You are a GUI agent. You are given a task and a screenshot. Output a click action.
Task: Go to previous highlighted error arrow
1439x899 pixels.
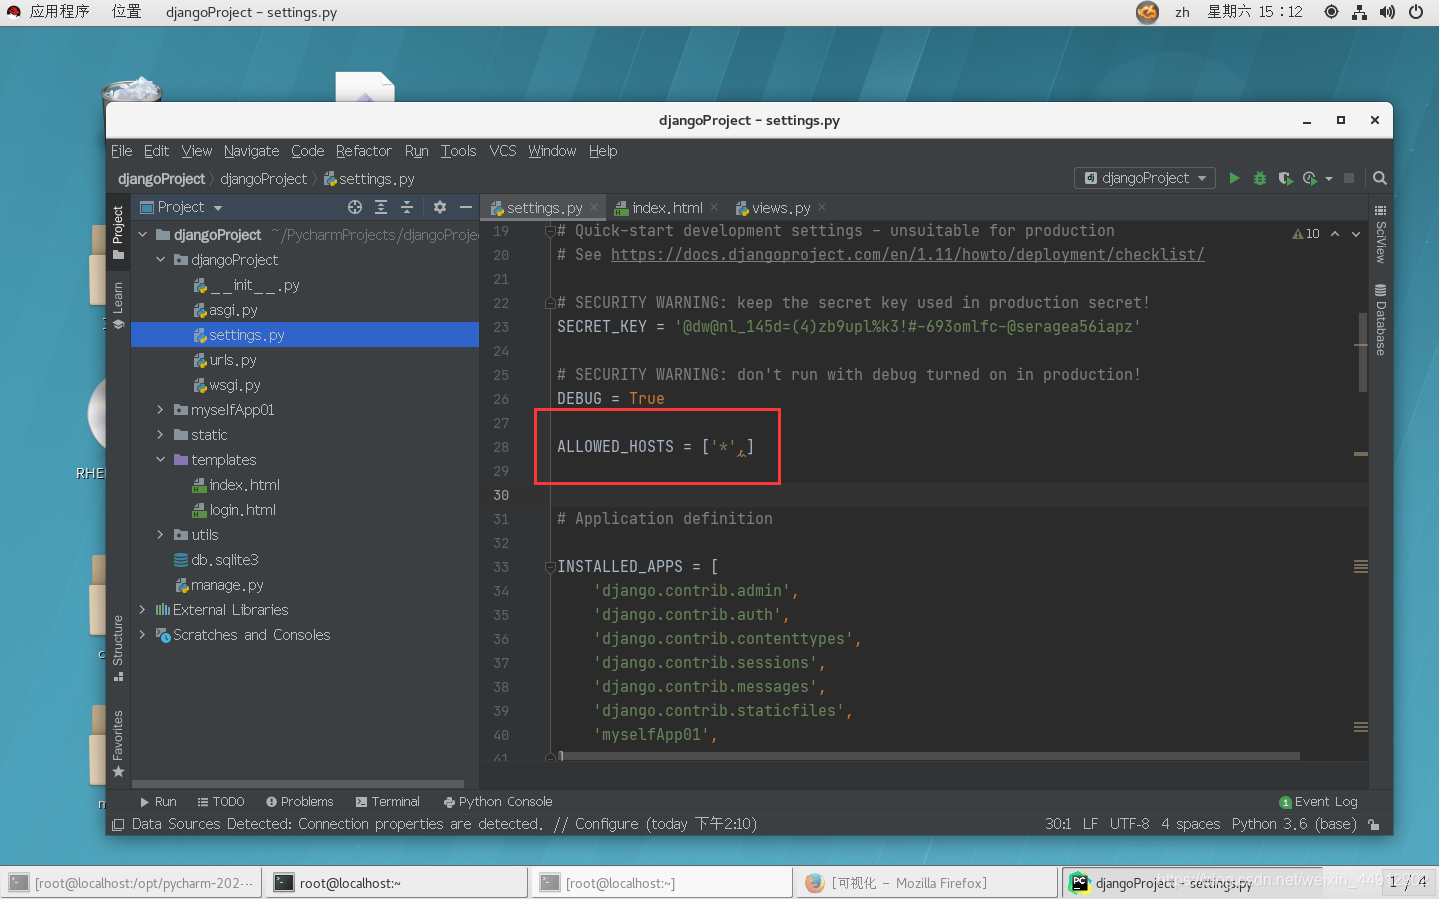(x=1334, y=234)
